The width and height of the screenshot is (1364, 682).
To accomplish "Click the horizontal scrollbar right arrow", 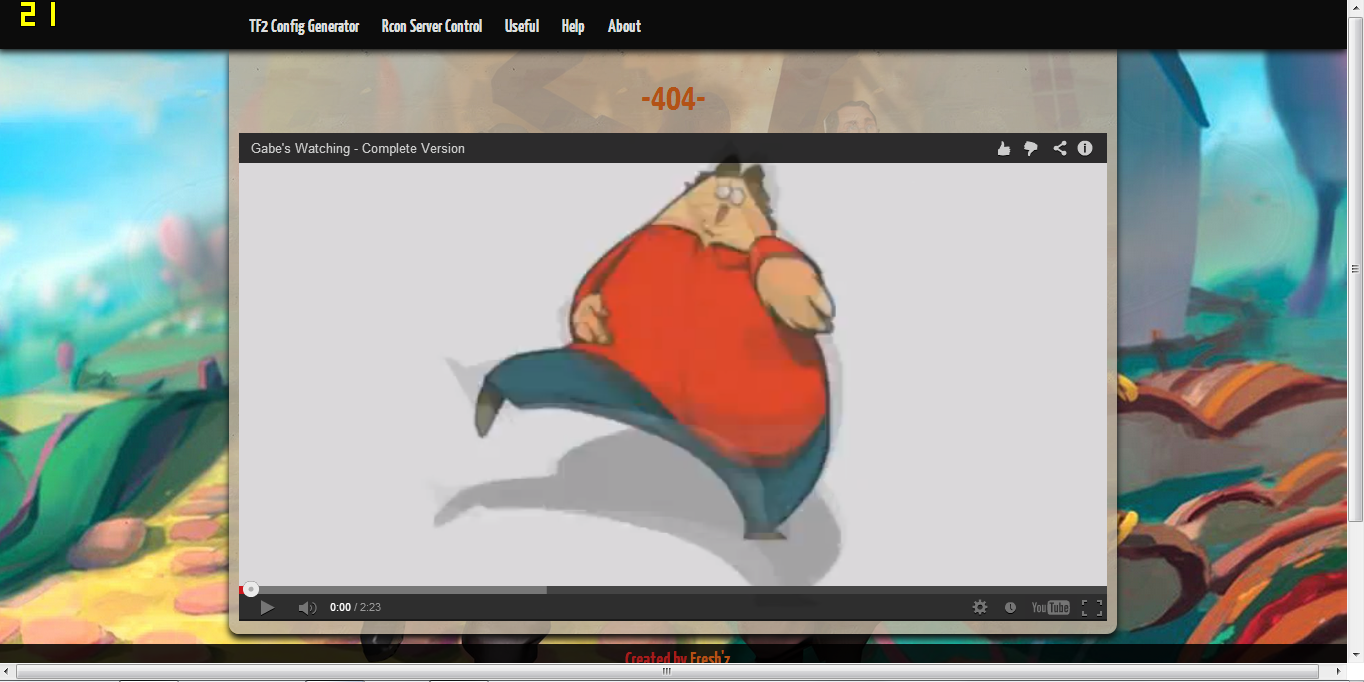I will point(1339,671).
